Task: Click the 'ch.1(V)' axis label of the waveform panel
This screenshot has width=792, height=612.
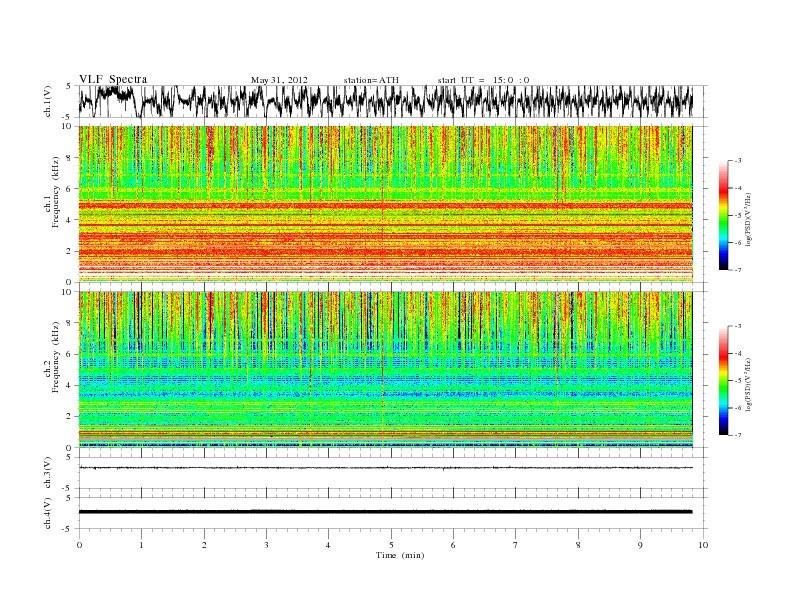Action: click(x=48, y=101)
